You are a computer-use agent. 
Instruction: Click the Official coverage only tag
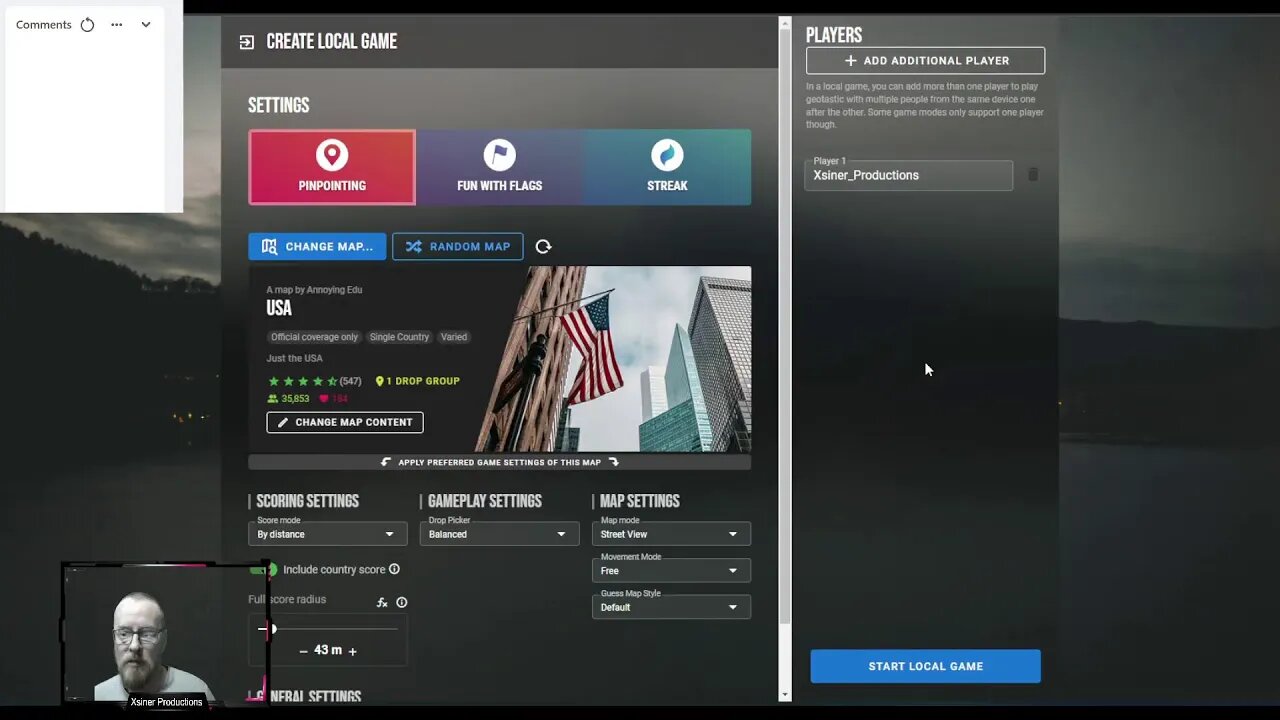314,337
